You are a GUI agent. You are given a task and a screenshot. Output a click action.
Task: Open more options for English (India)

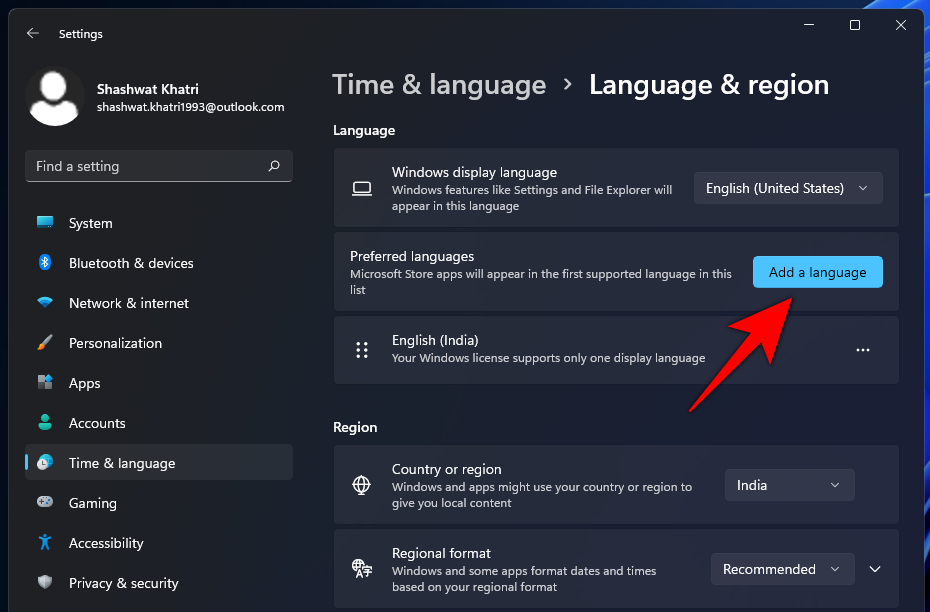(x=863, y=350)
